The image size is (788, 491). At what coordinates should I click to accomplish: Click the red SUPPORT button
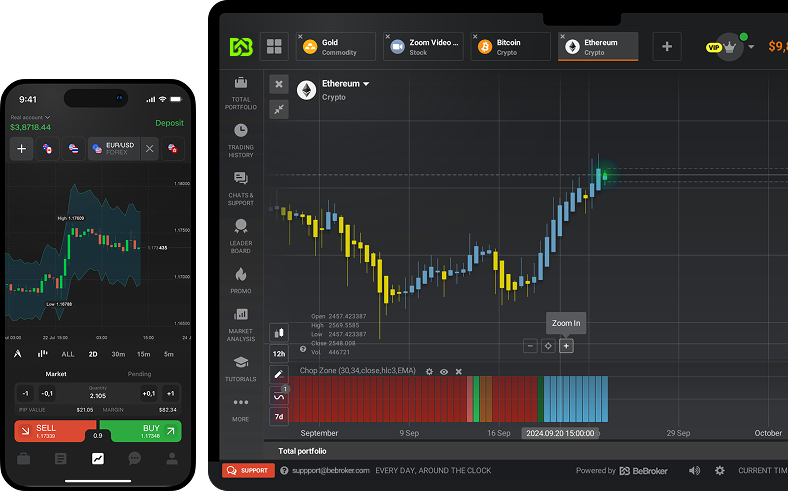(248, 470)
